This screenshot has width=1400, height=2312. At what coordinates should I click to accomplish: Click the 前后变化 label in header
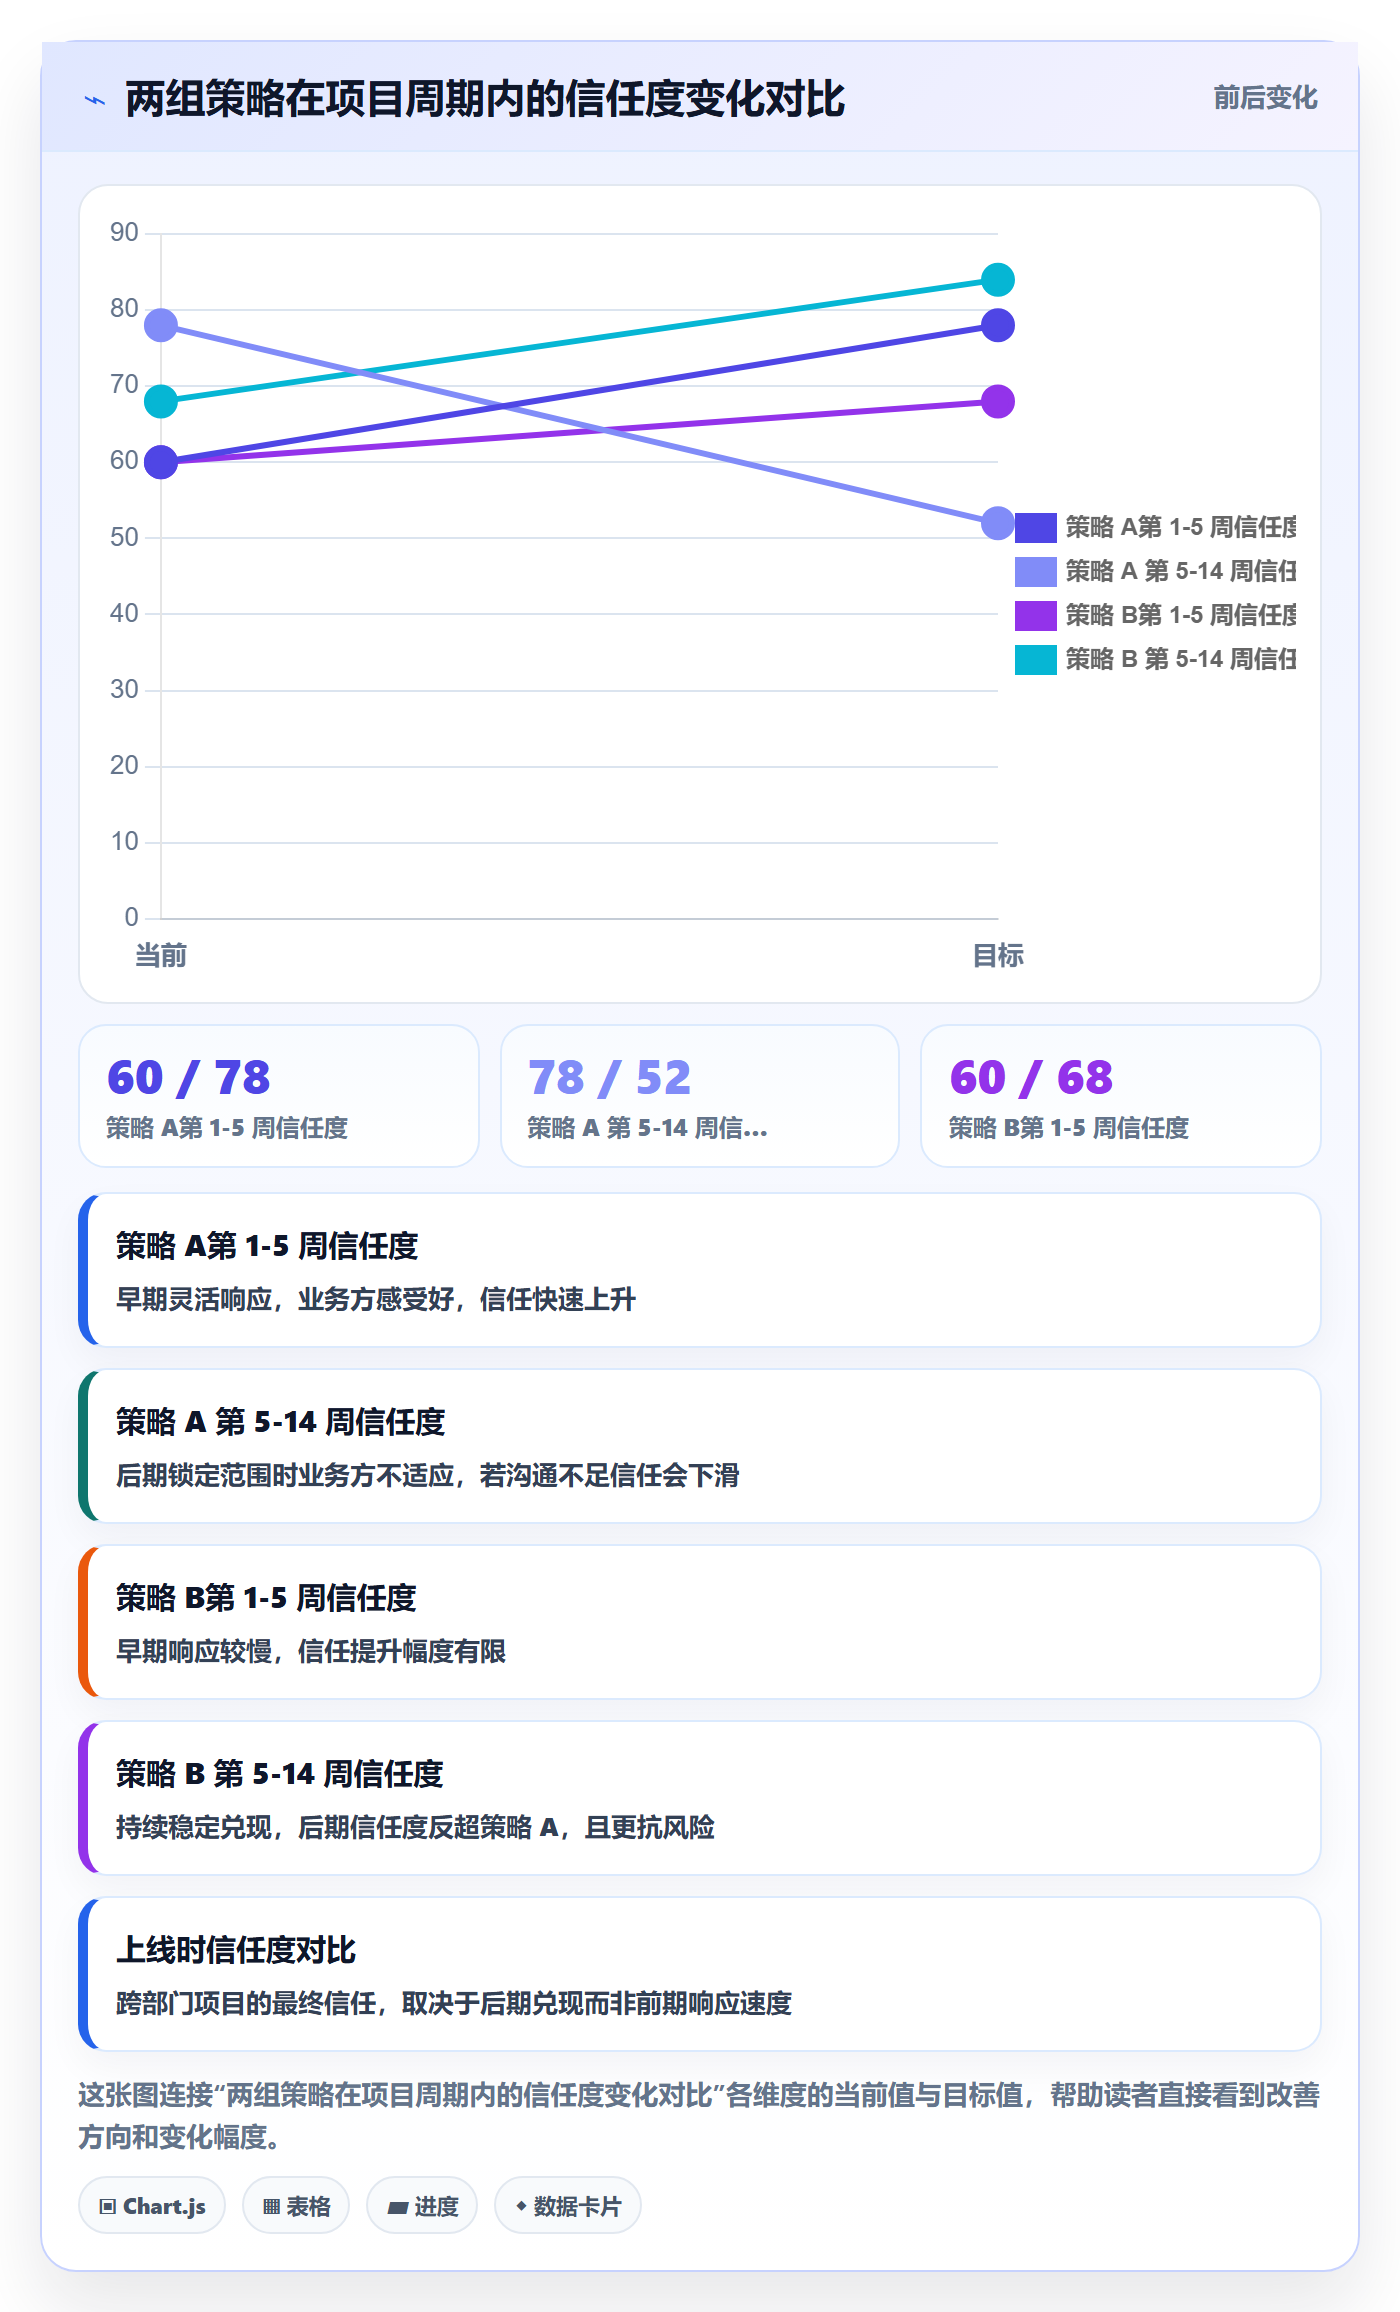[x=1265, y=98]
